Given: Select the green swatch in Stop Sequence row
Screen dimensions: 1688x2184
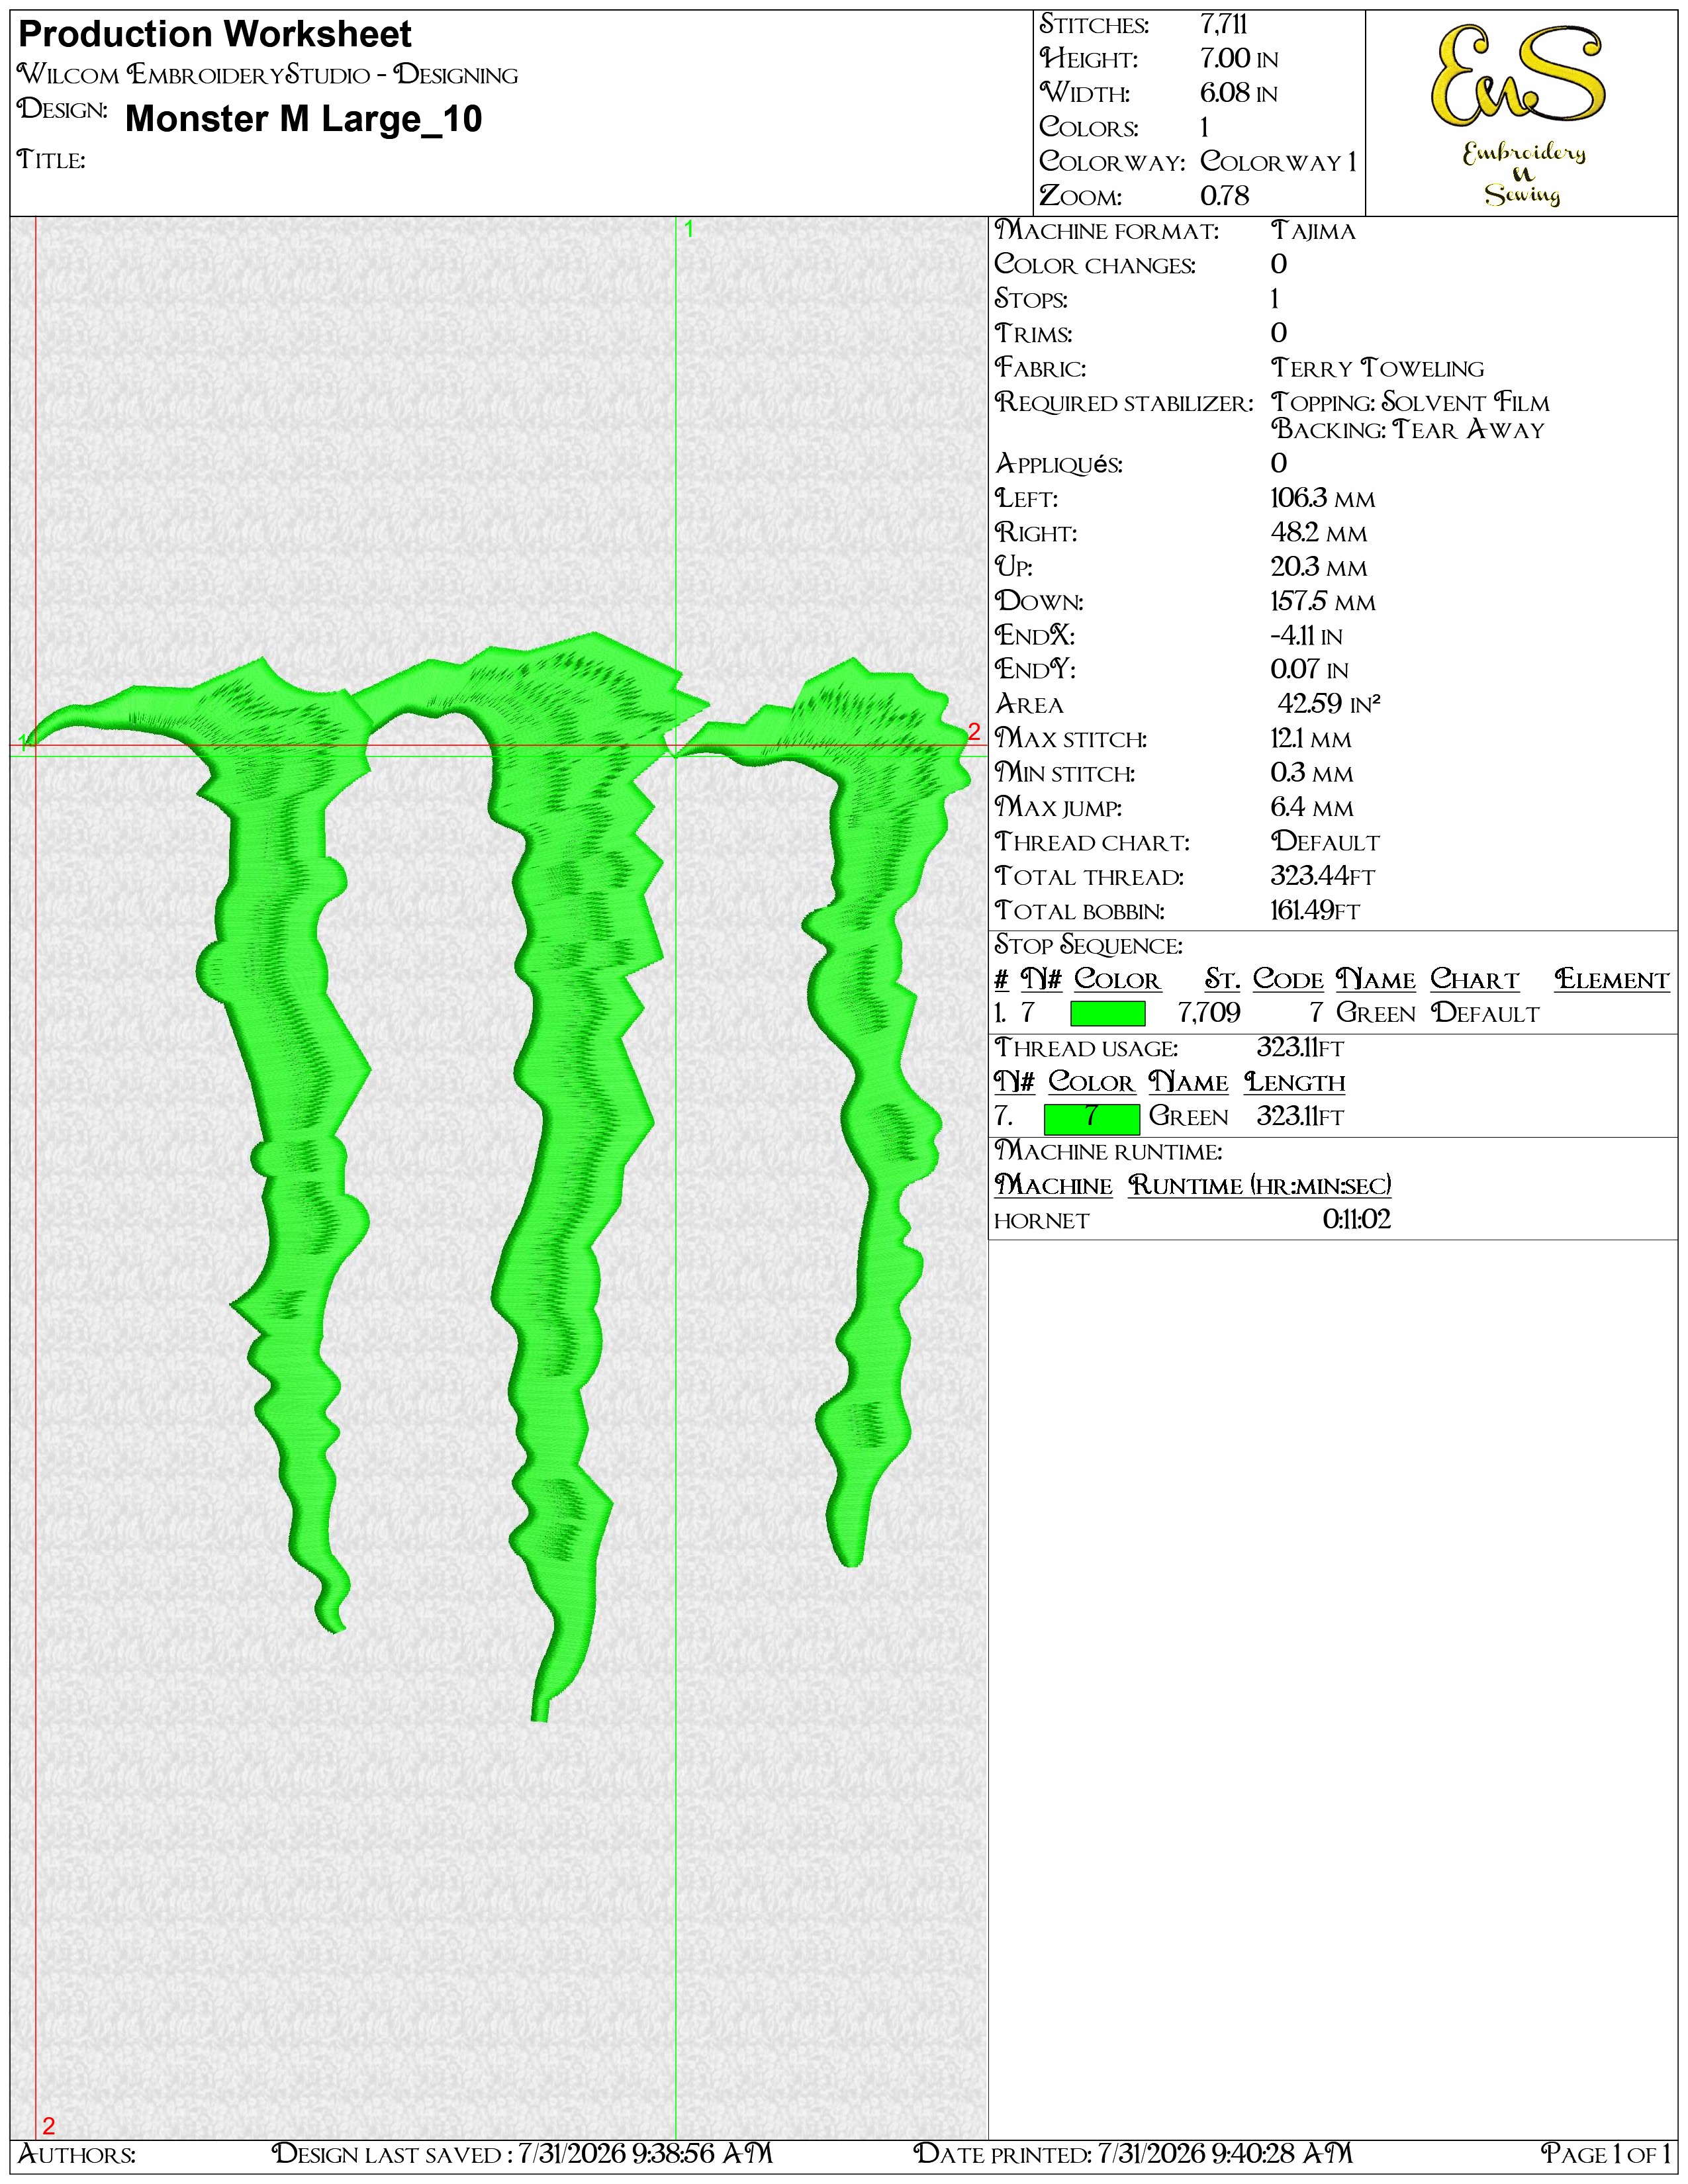Looking at the screenshot, I should coord(1107,1014).
